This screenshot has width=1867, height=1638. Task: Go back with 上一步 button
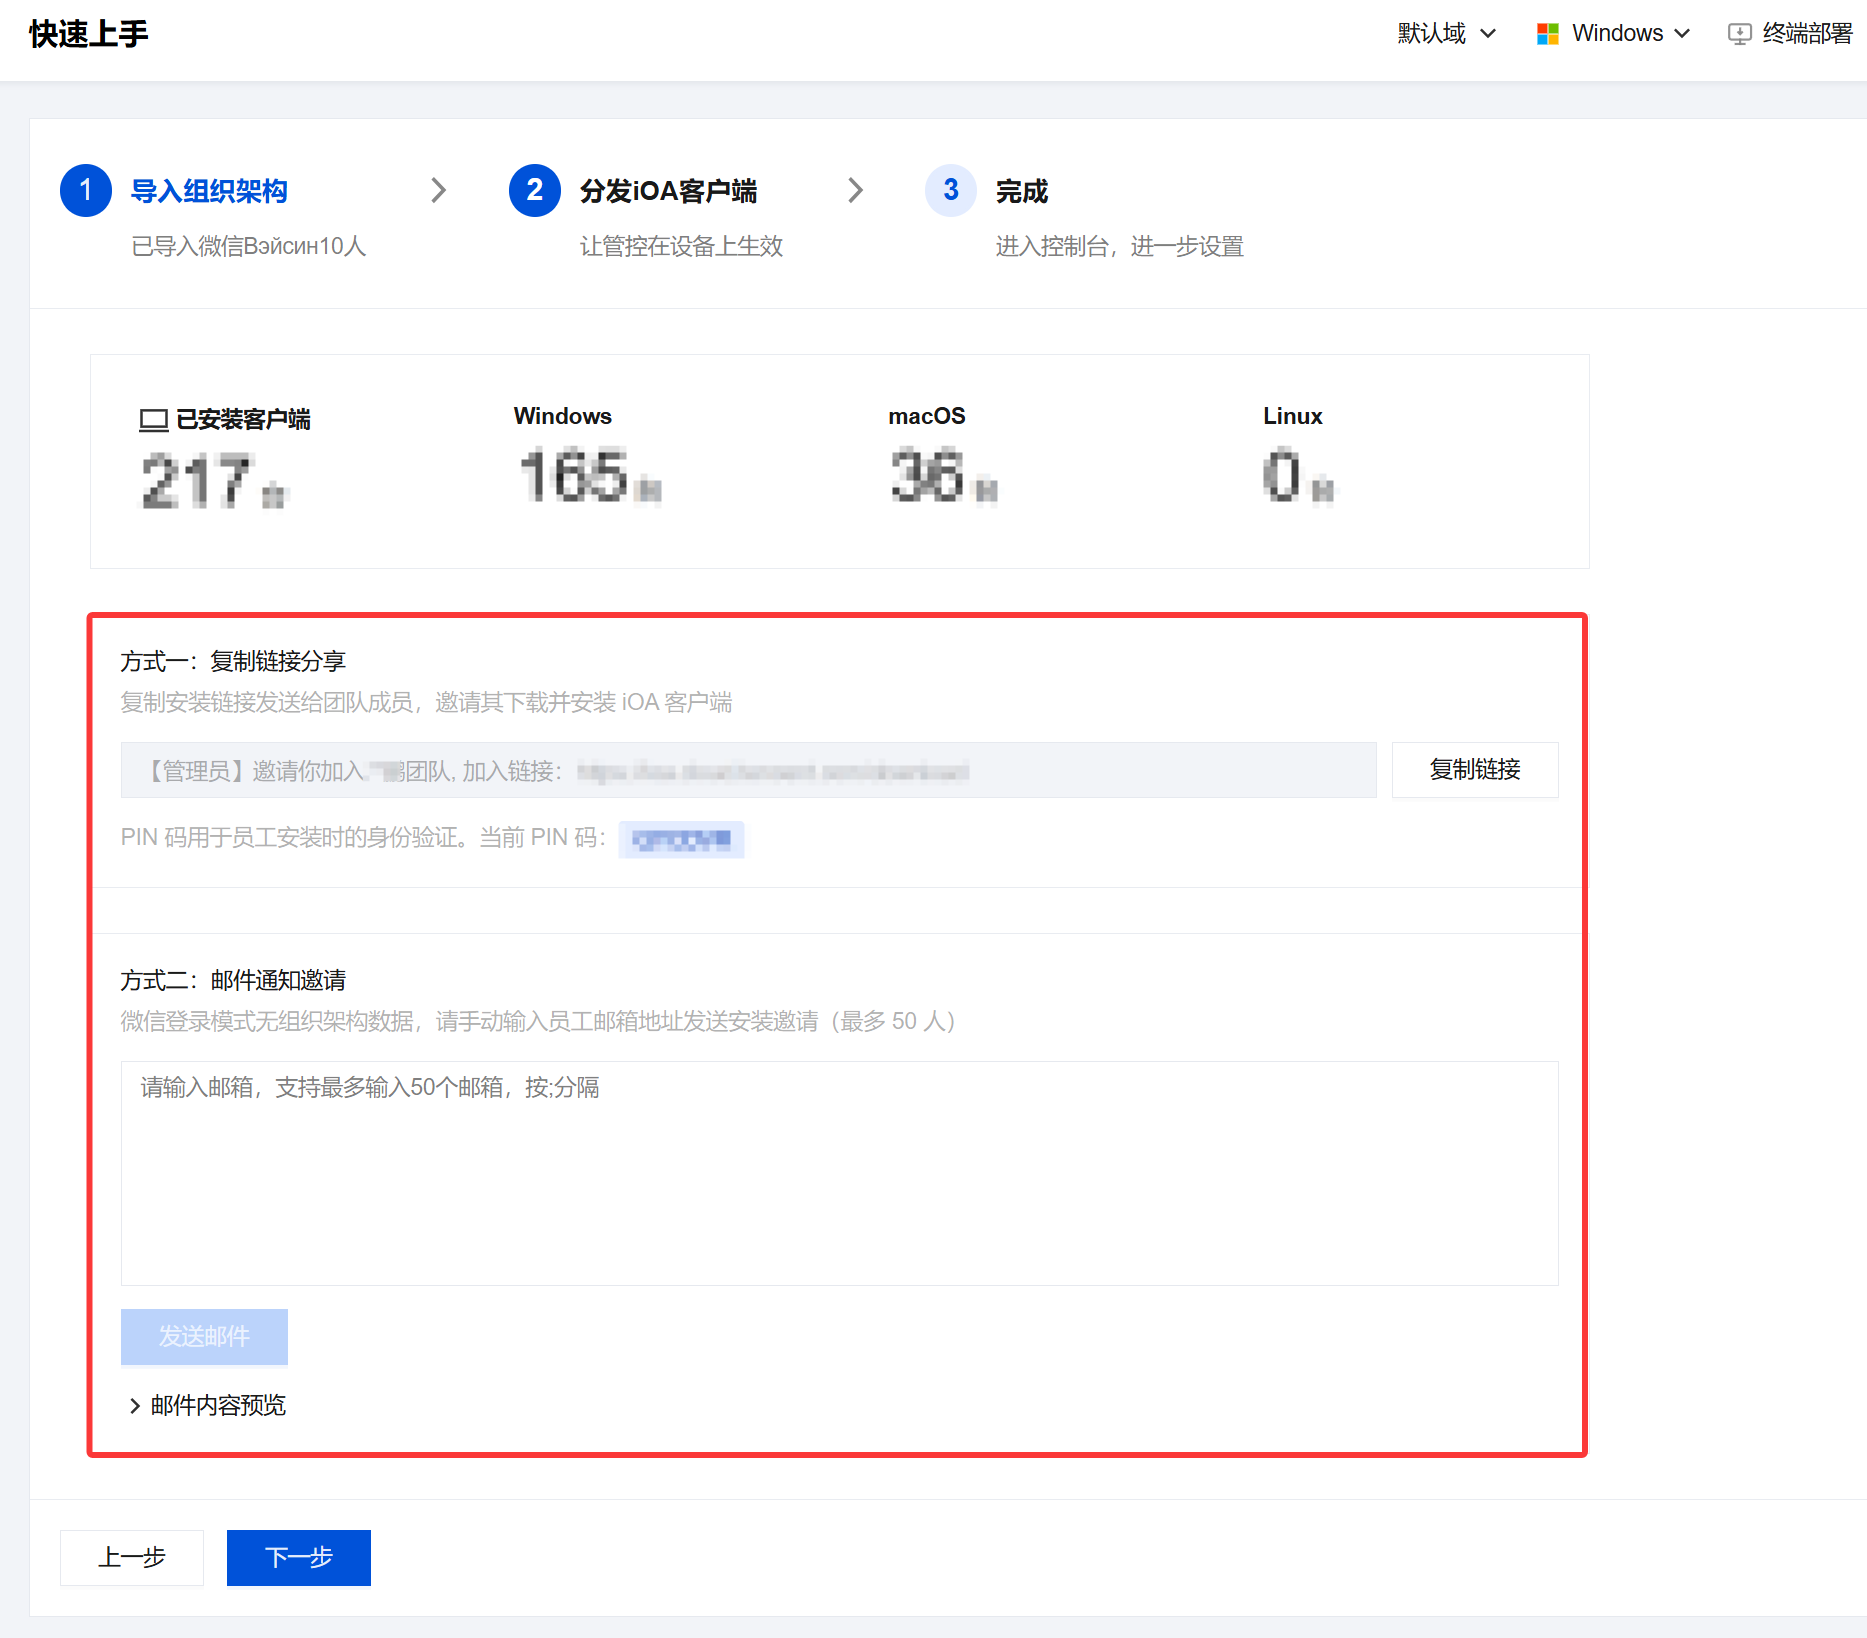[x=132, y=1558]
